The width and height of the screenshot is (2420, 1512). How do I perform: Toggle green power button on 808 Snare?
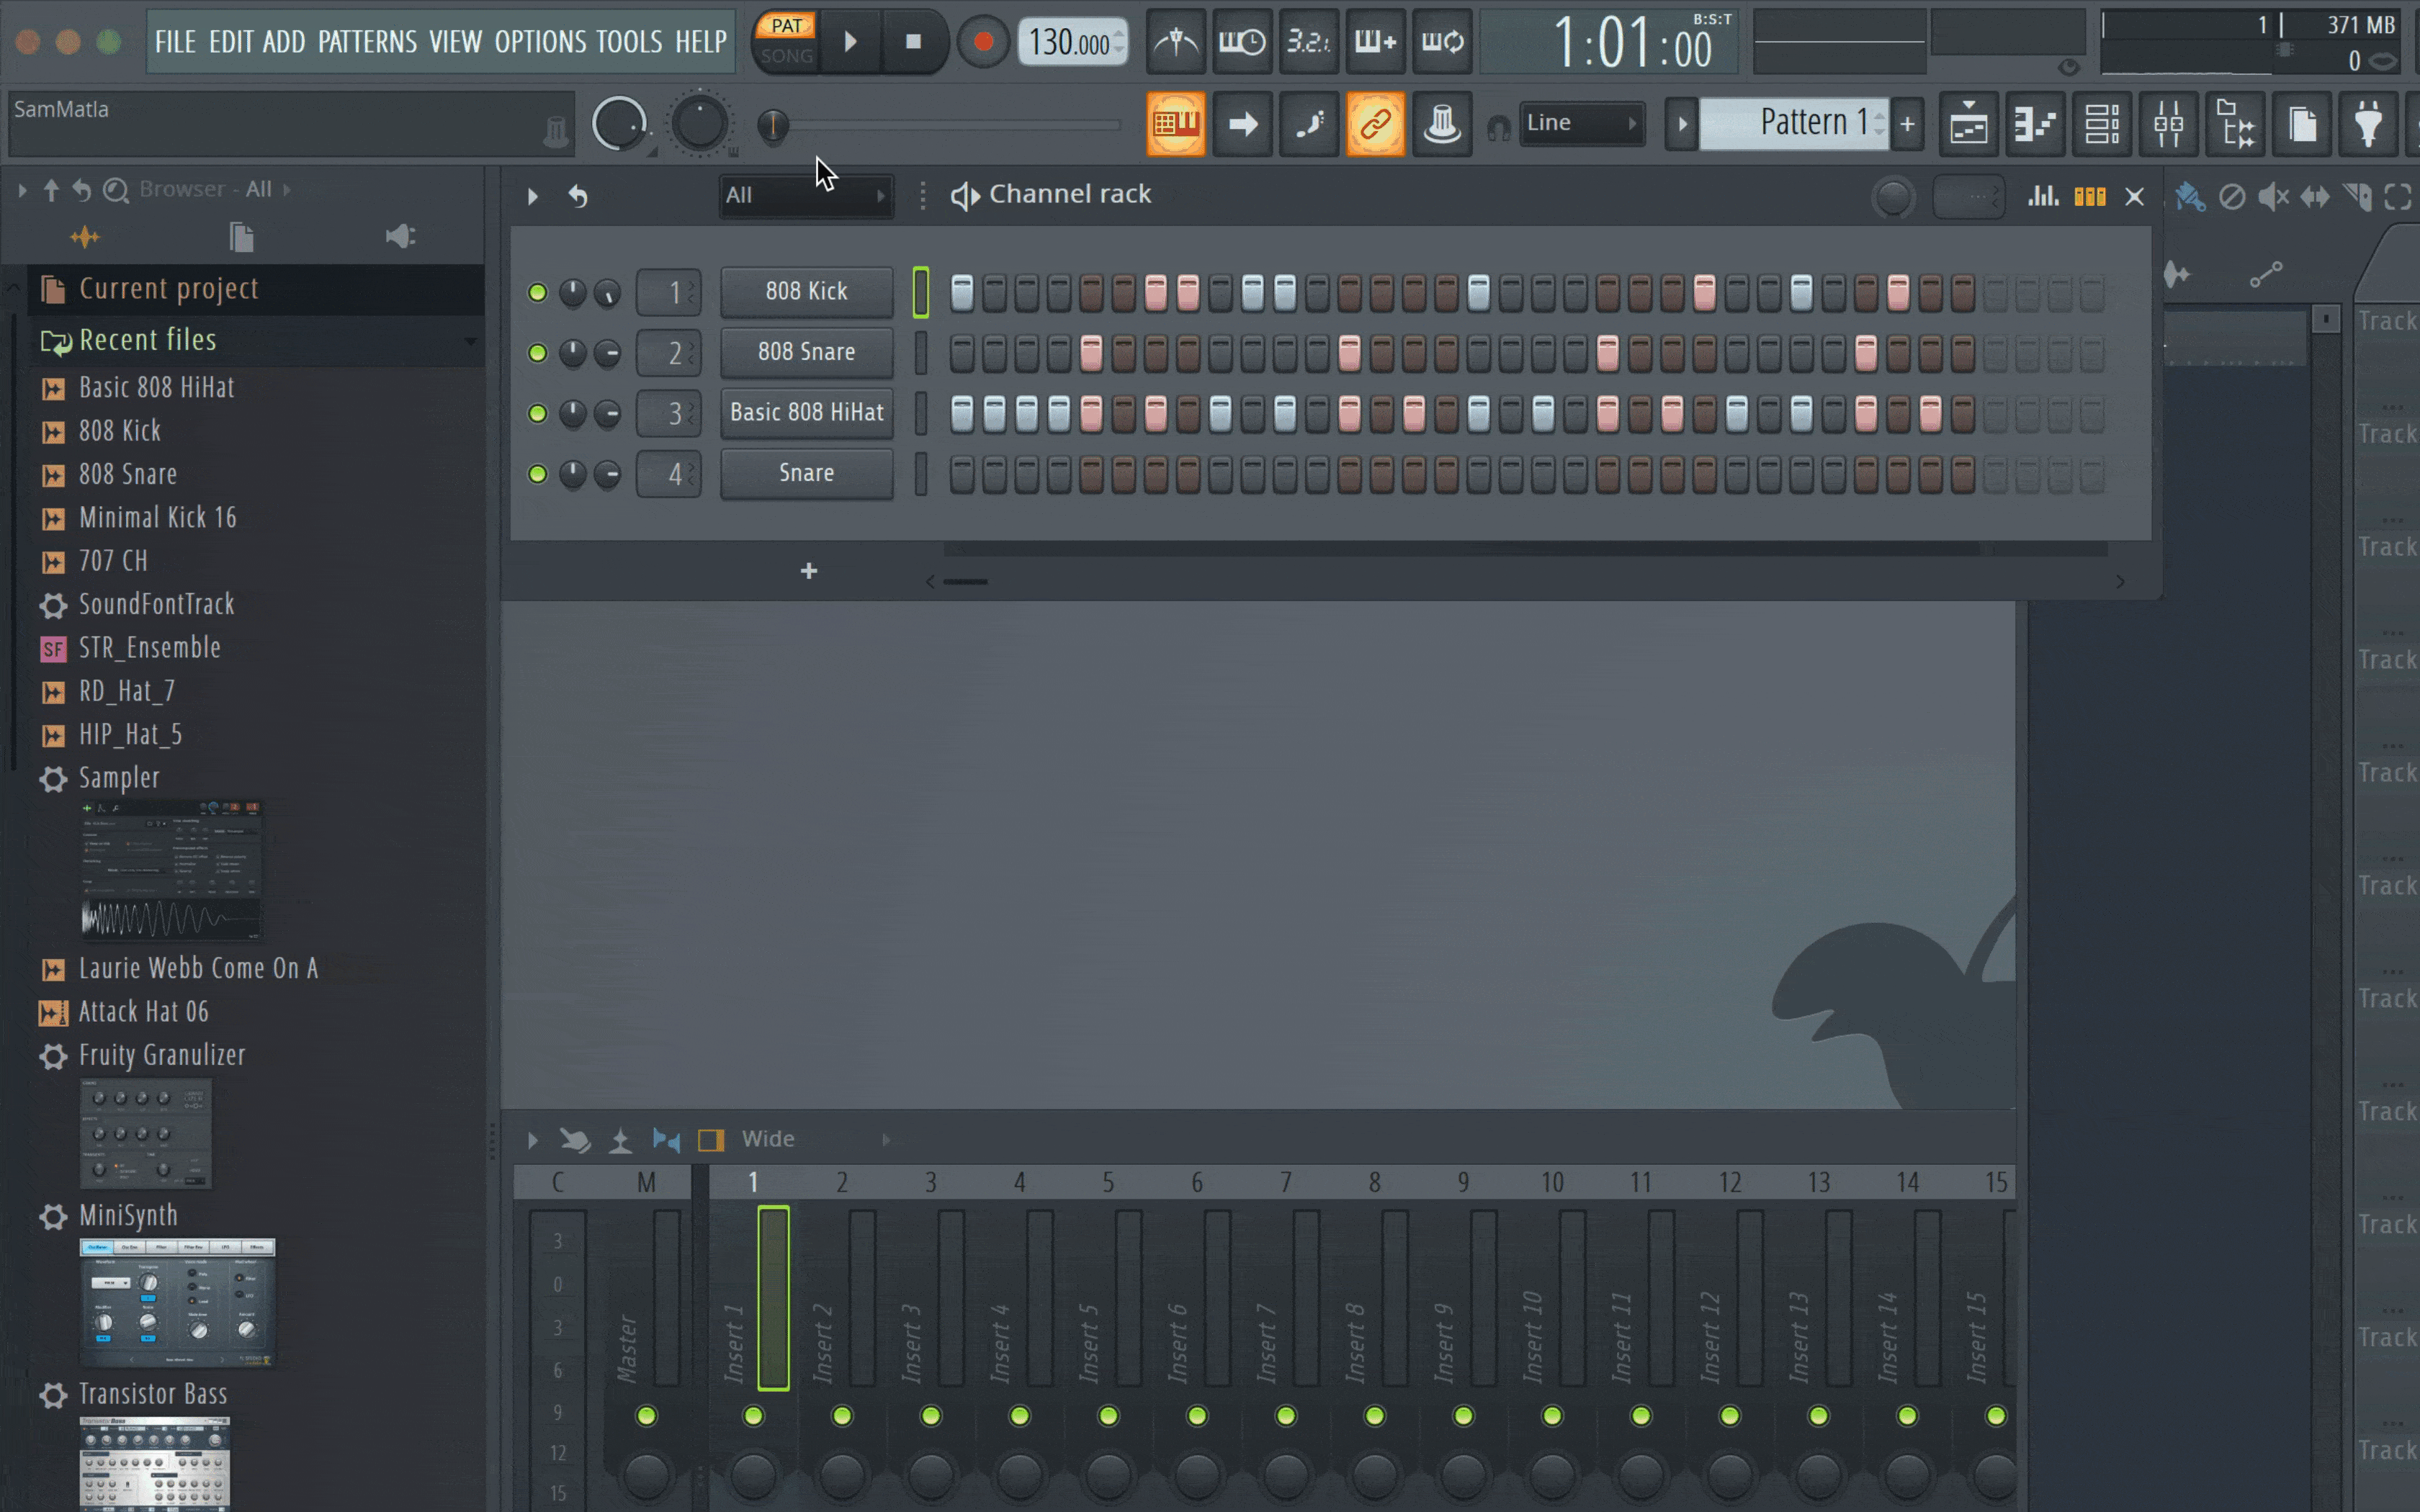(535, 352)
